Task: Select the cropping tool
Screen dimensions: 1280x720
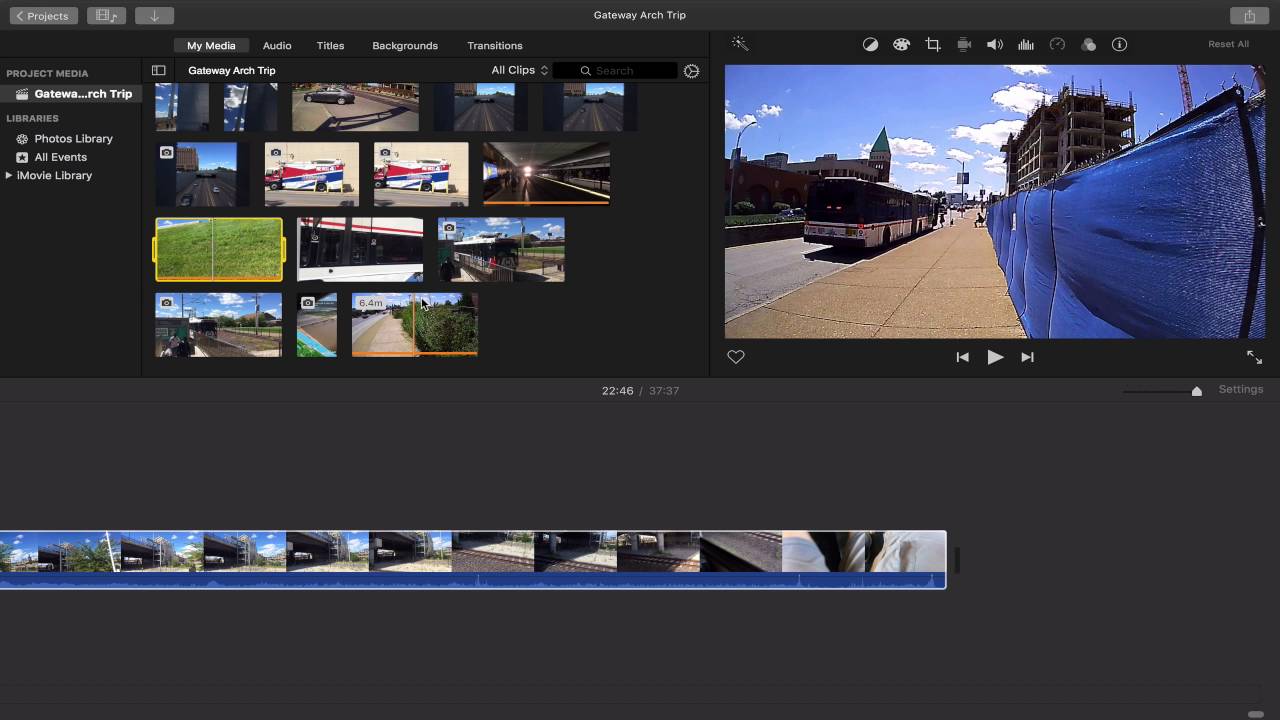Action: click(933, 45)
